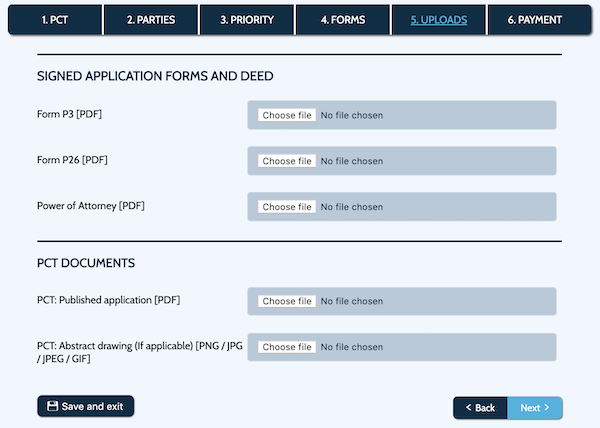Click the 'PCT: Published application [PDF]' label
Image resolution: width=600 pixels, height=428 pixels.
coord(109,300)
